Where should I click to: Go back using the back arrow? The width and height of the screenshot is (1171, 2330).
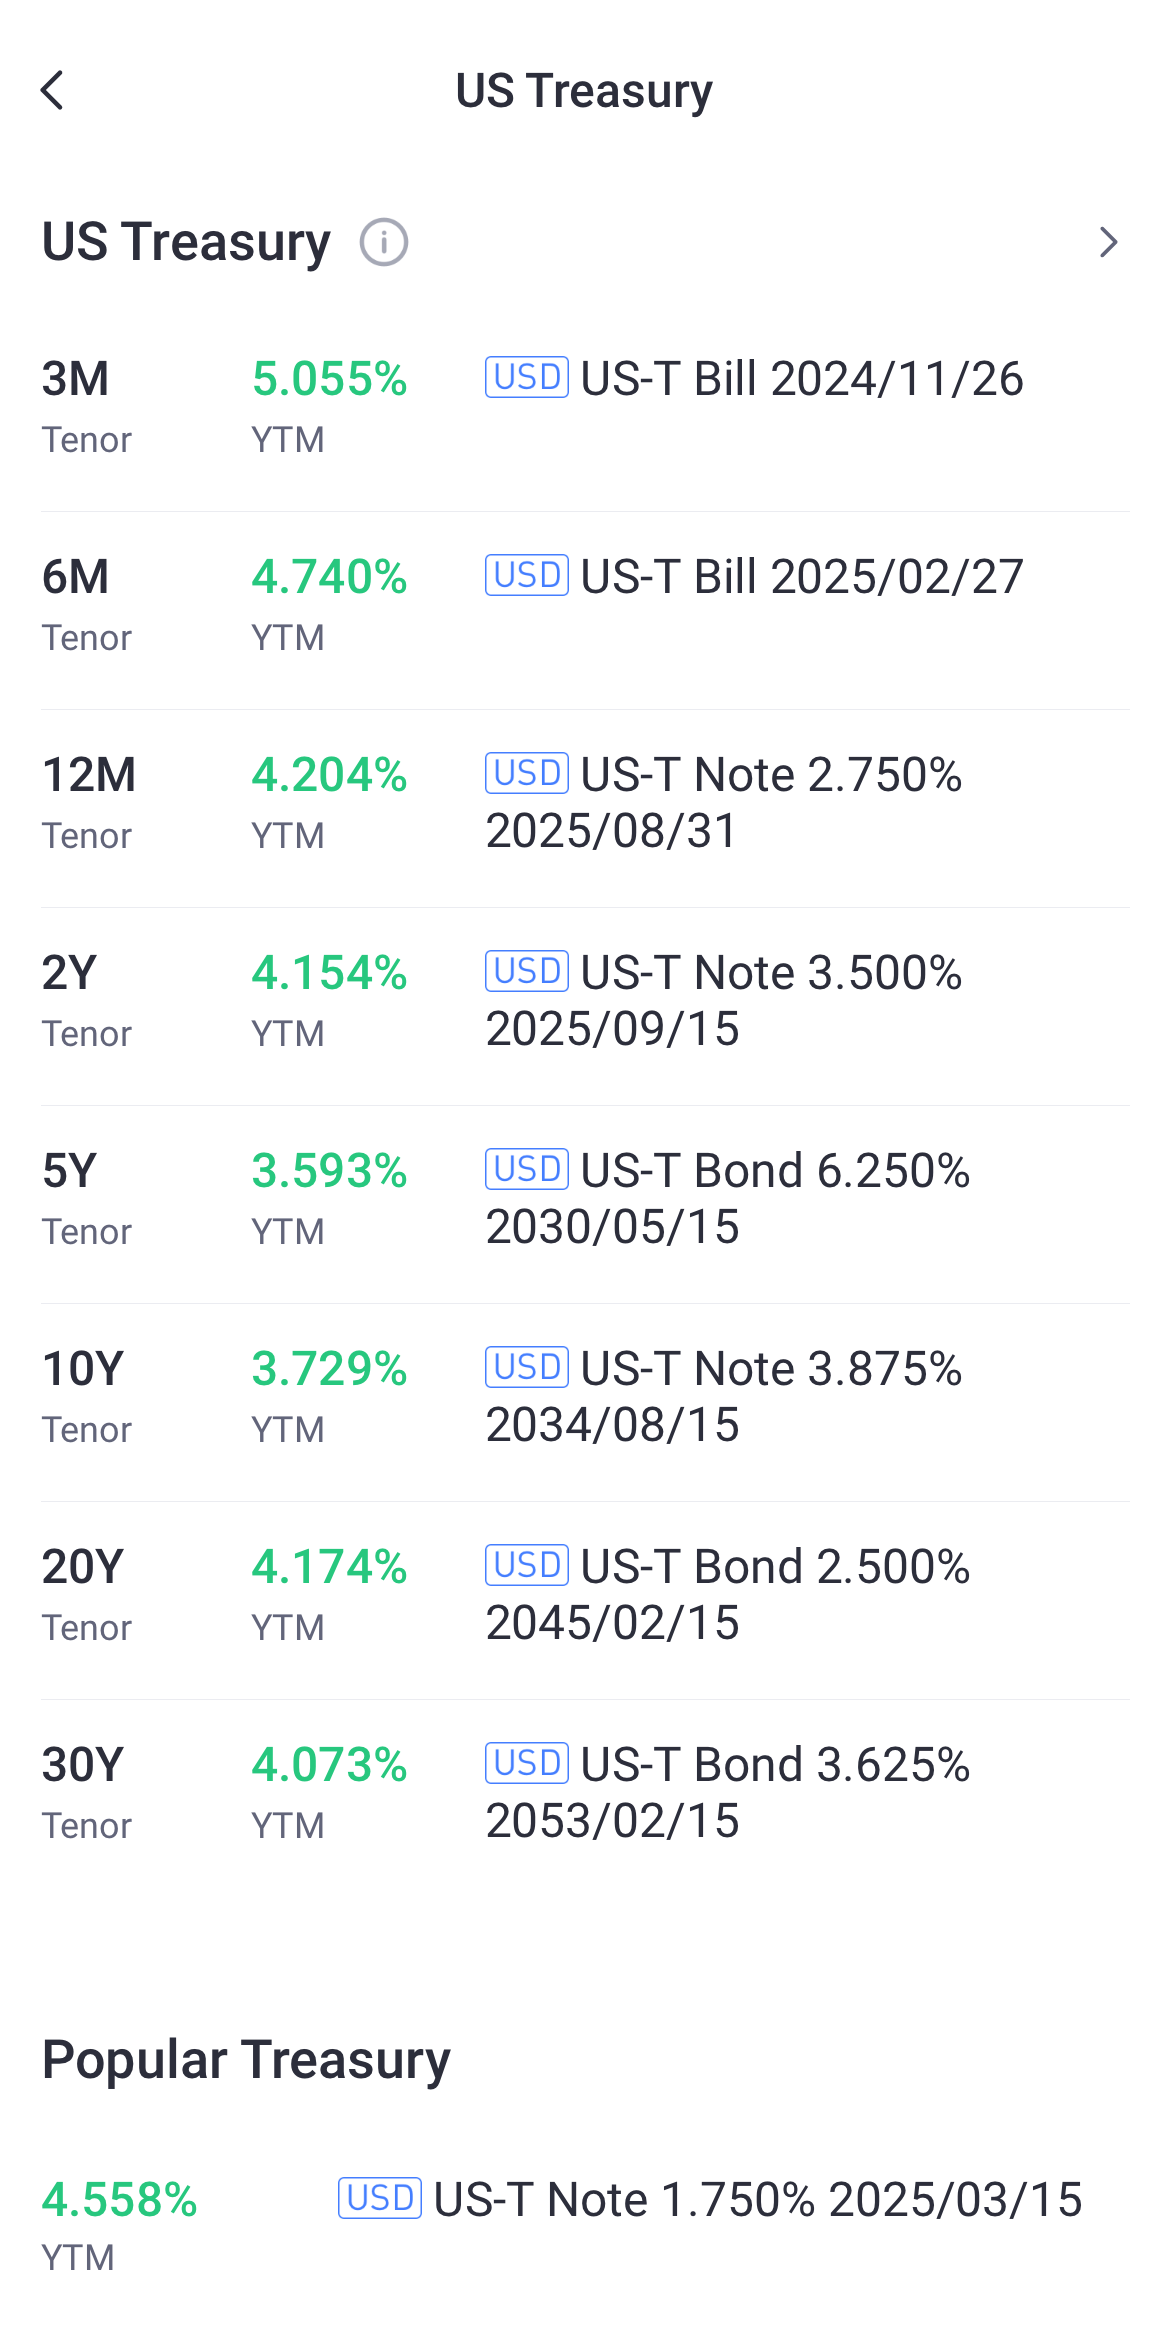(53, 91)
